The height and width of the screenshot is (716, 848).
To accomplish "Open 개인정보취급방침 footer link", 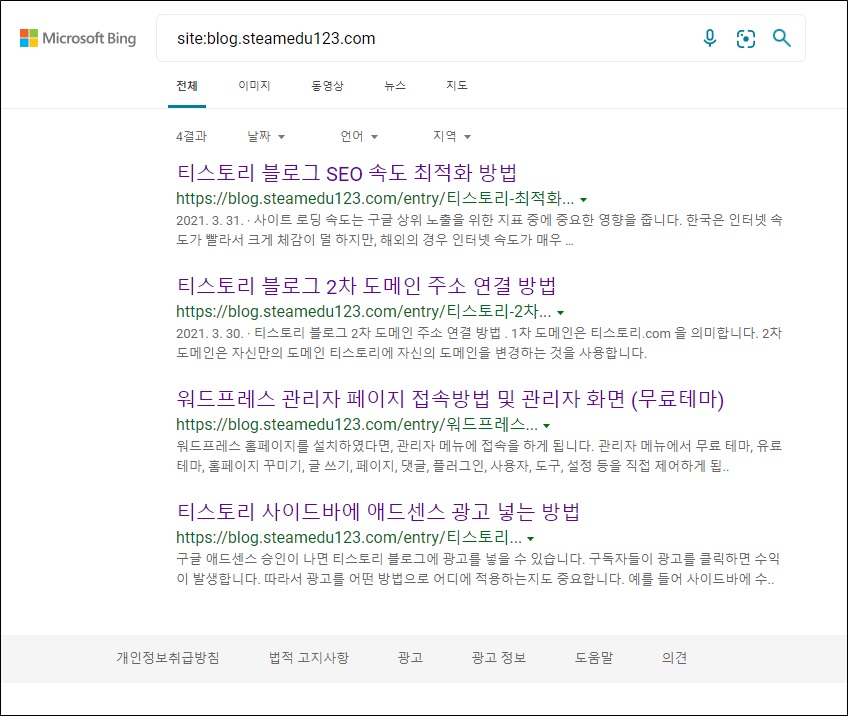I will click(x=168, y=658).
